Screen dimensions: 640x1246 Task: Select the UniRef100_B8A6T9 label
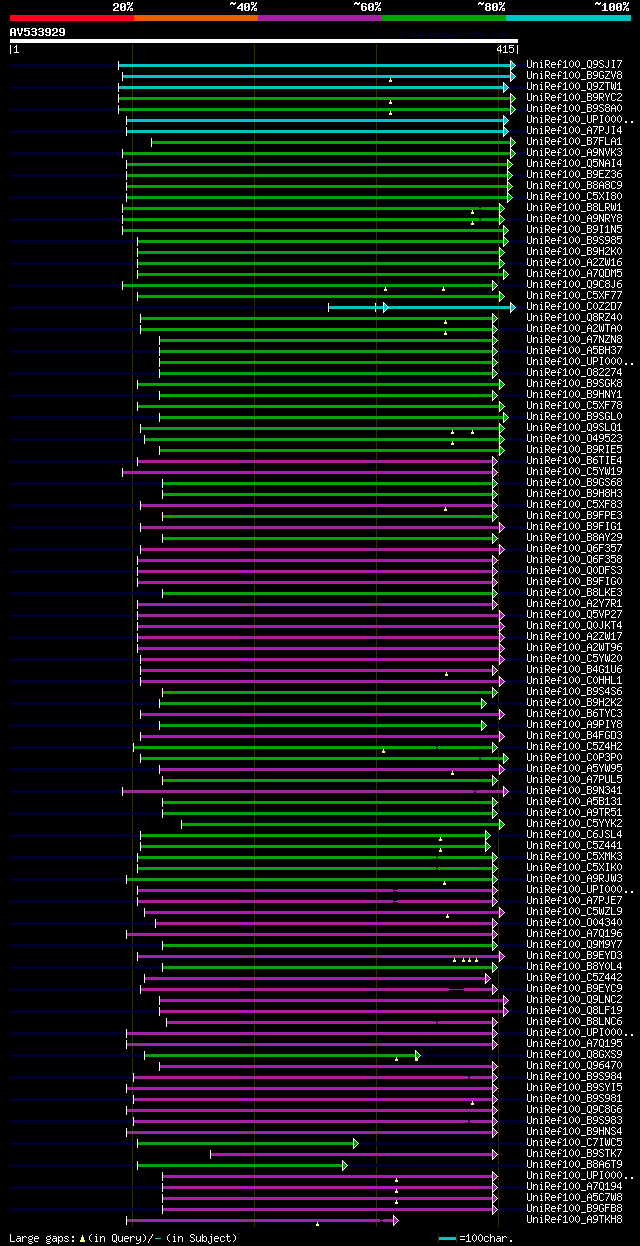(x=574, y=1164)
